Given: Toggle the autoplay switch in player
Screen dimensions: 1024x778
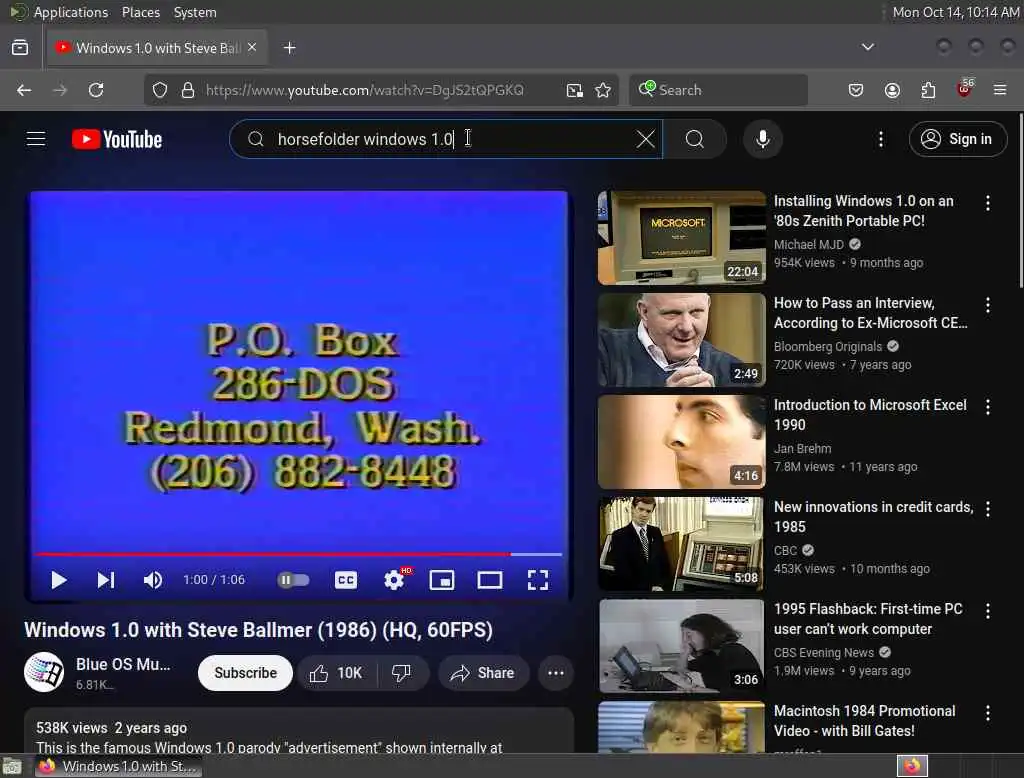Looking at the screenshot, I should click(x=293, y=580).
